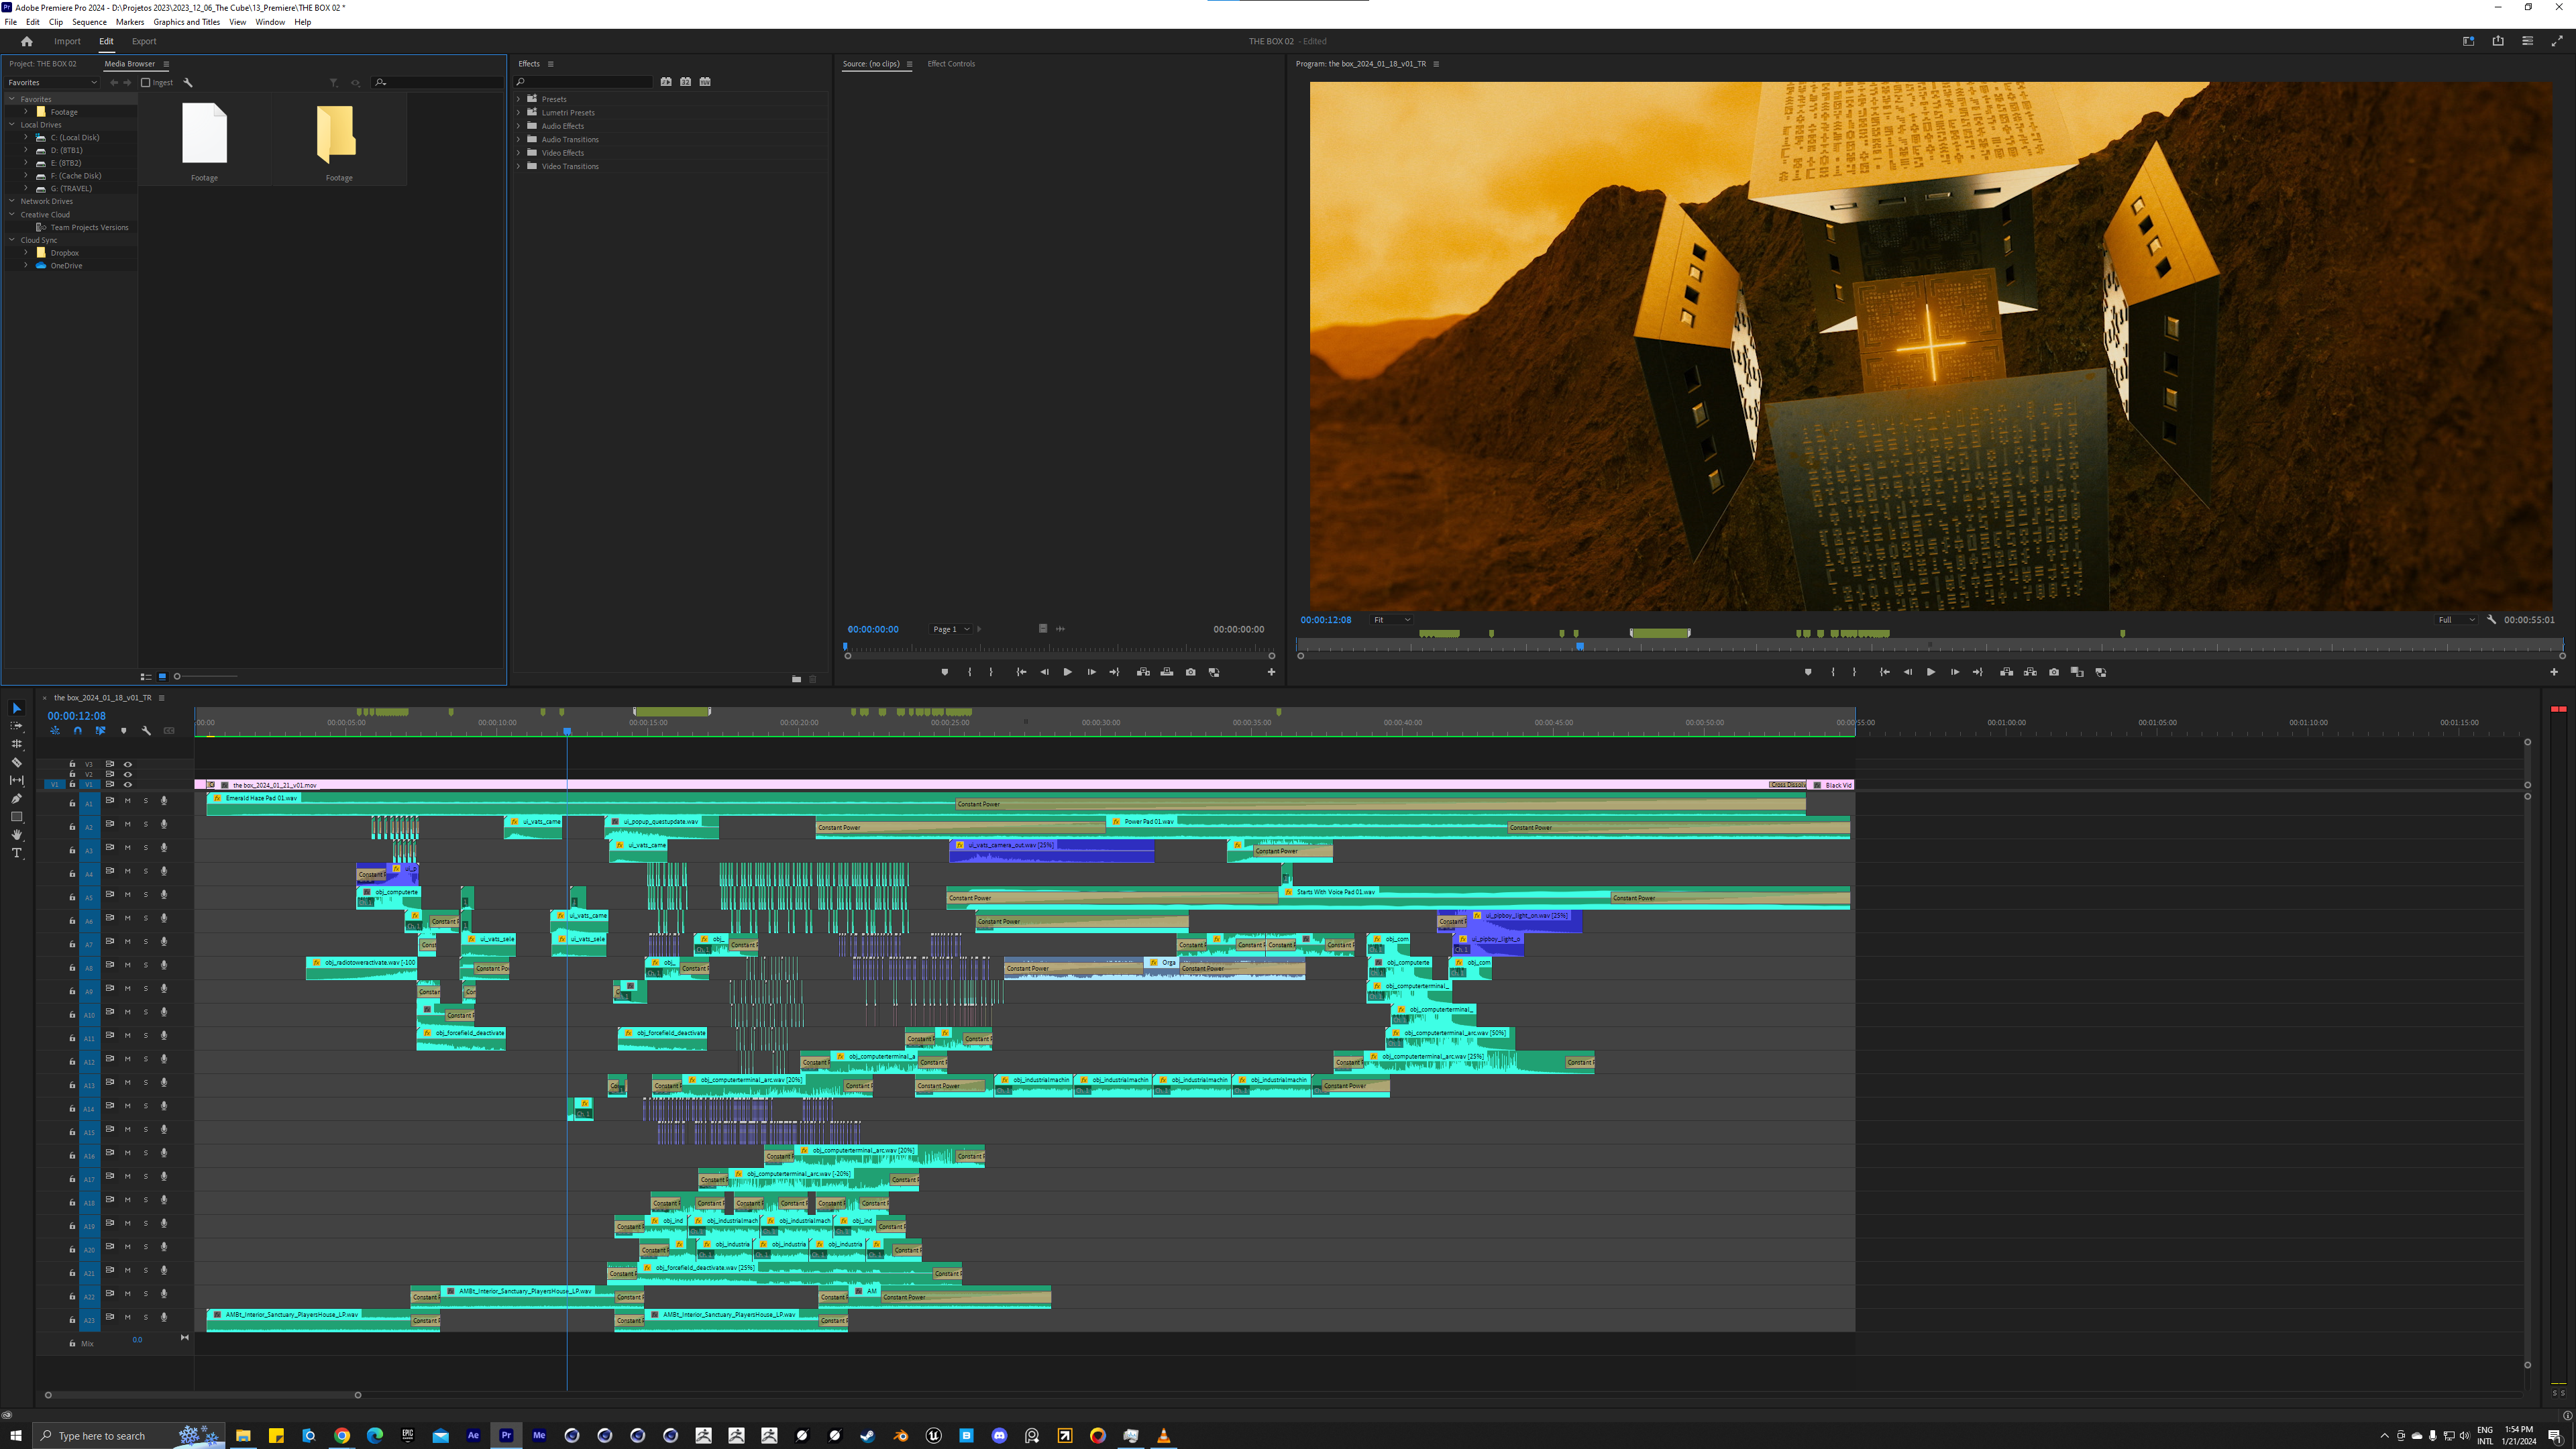Open the Fit zoom level dropdown
The image size is (2576, 1449).
[x=1391, y=620]
